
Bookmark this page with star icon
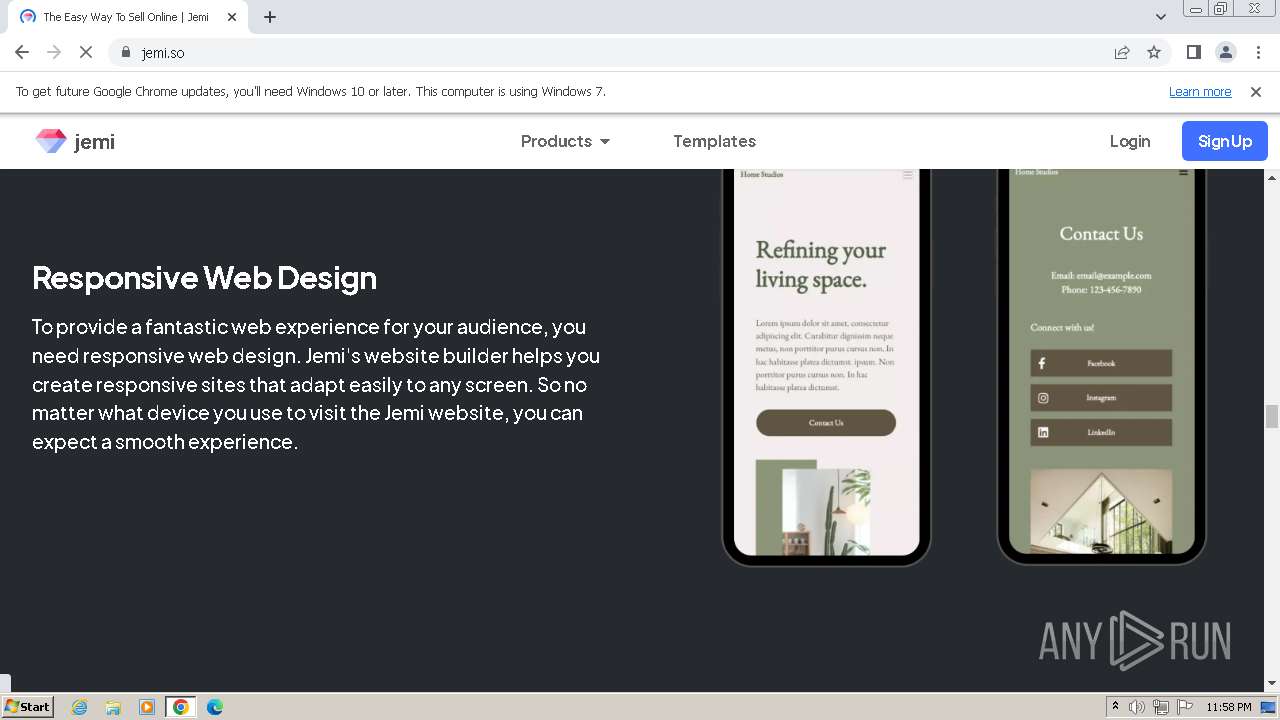coord(1154,52)
